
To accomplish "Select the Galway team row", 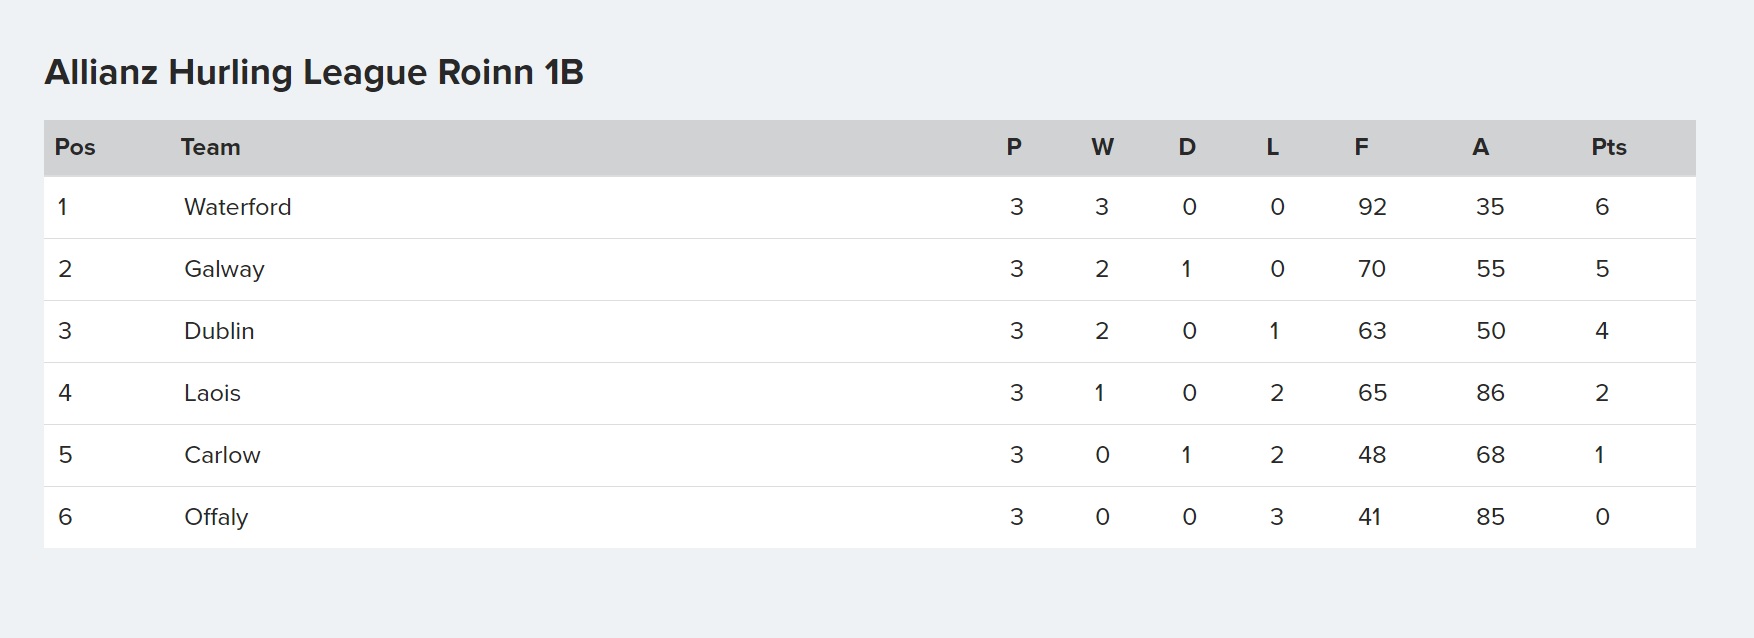I will 869,269.
